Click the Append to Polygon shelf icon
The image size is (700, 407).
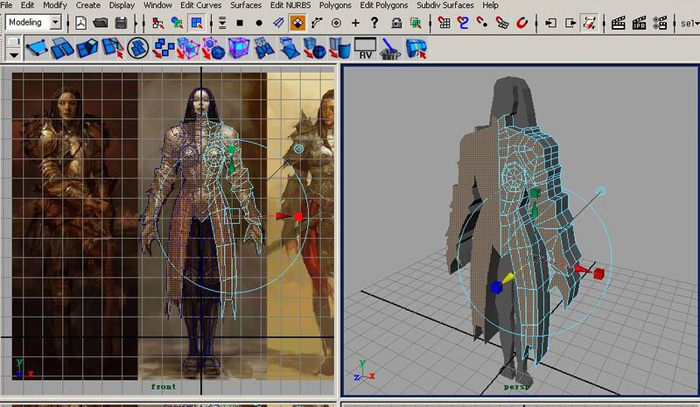click(62, 48)
